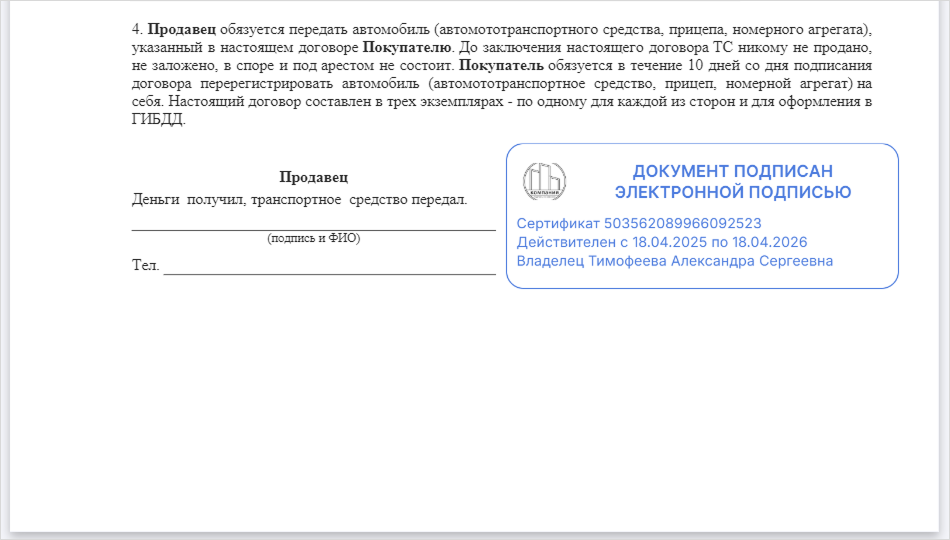Click the text 'Деньги получил, транспортное средство передал.'
Image resolution: width=950 pixels, height=540 pixels.
(x=299, y=199)
